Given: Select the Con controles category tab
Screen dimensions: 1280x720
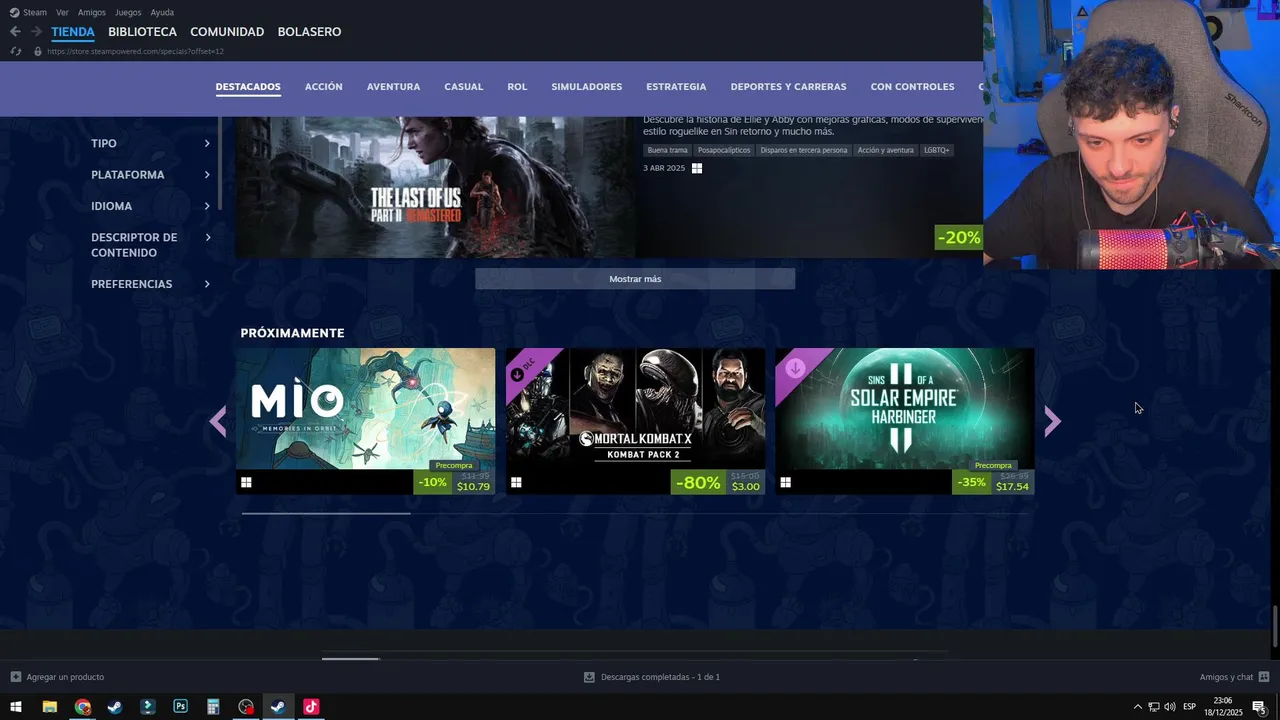Looking at the screenshot, I should [x=912, y=87].
